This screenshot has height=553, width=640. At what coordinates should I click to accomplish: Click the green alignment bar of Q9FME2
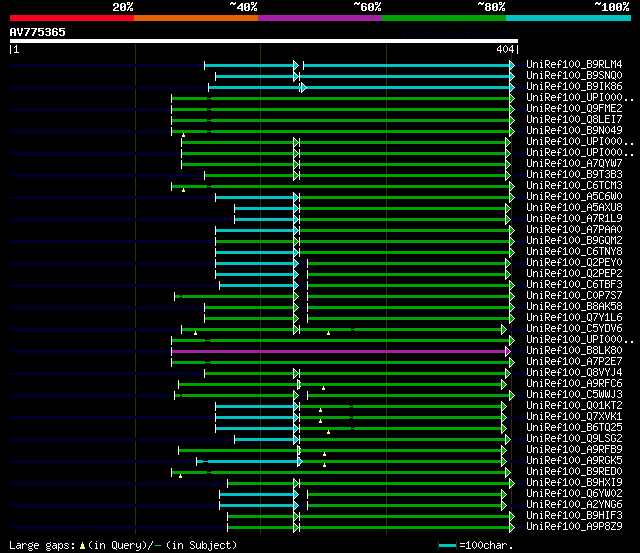pyautogui.click(x=341, y=109)
